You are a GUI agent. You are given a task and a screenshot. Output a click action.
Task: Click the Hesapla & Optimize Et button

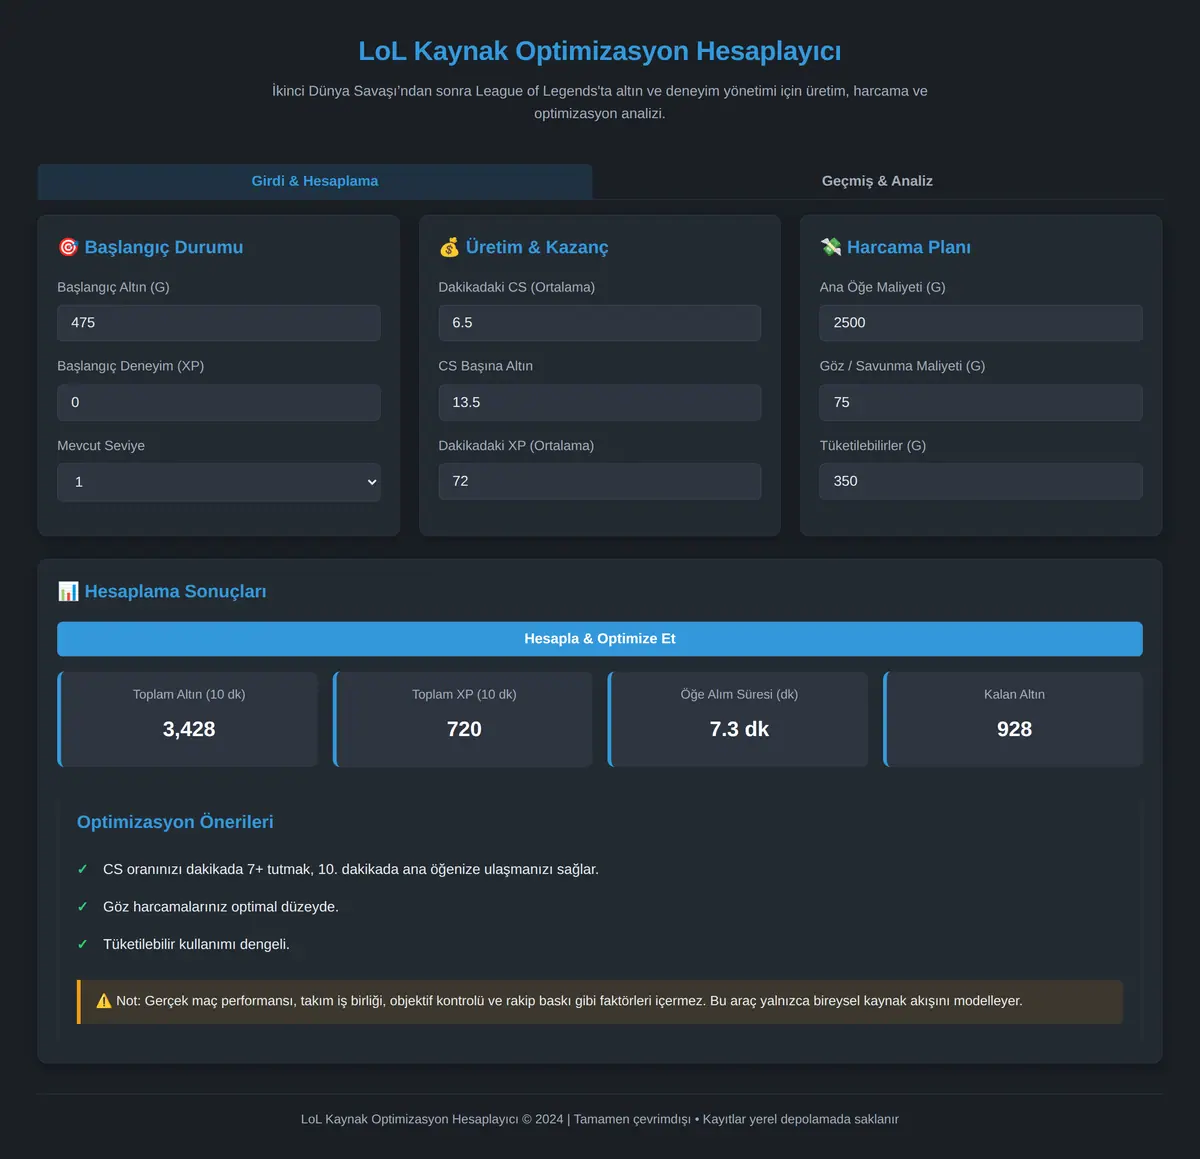[600, 639]
